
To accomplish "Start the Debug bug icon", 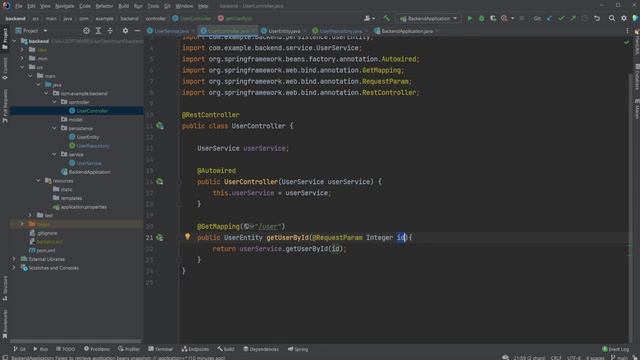I will [x=482, y=18].
